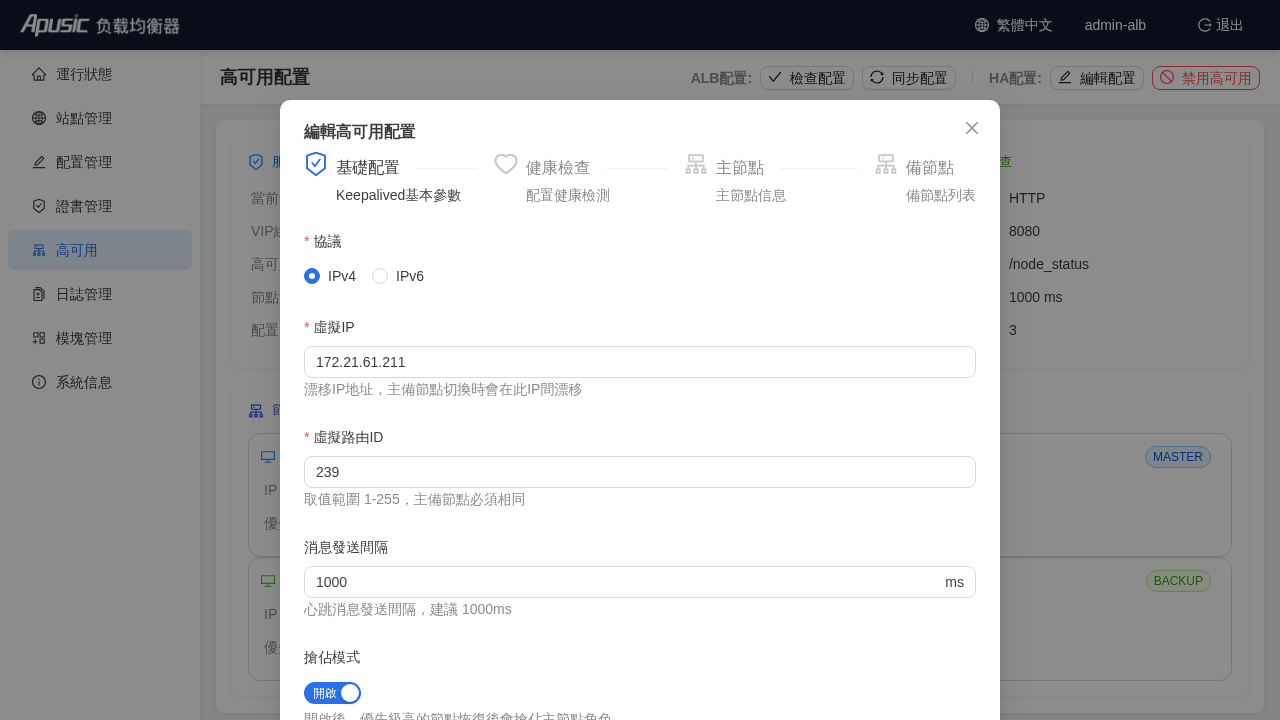Click the 健康檢查 step title
This screenshot has width=1280, height=720.
click(x=558, y=168)
